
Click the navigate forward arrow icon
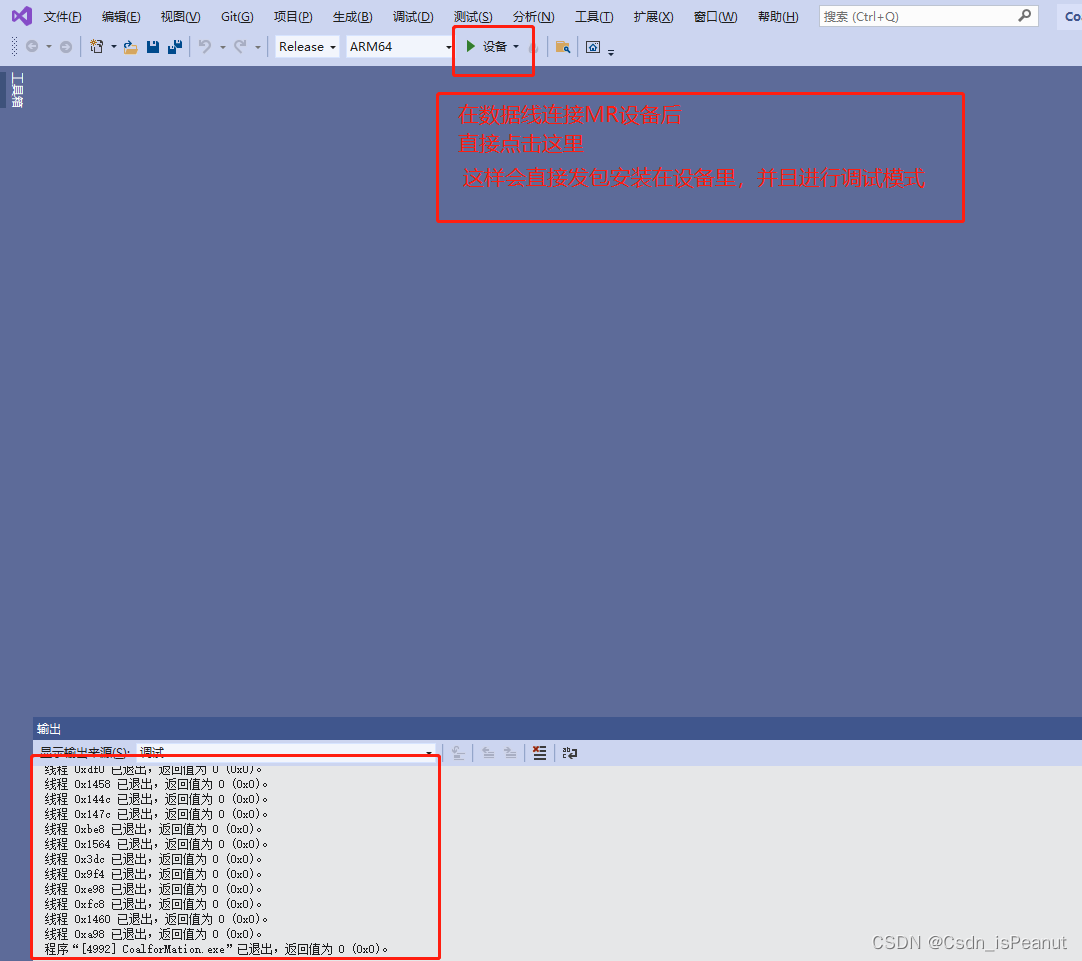click(66, 47)
